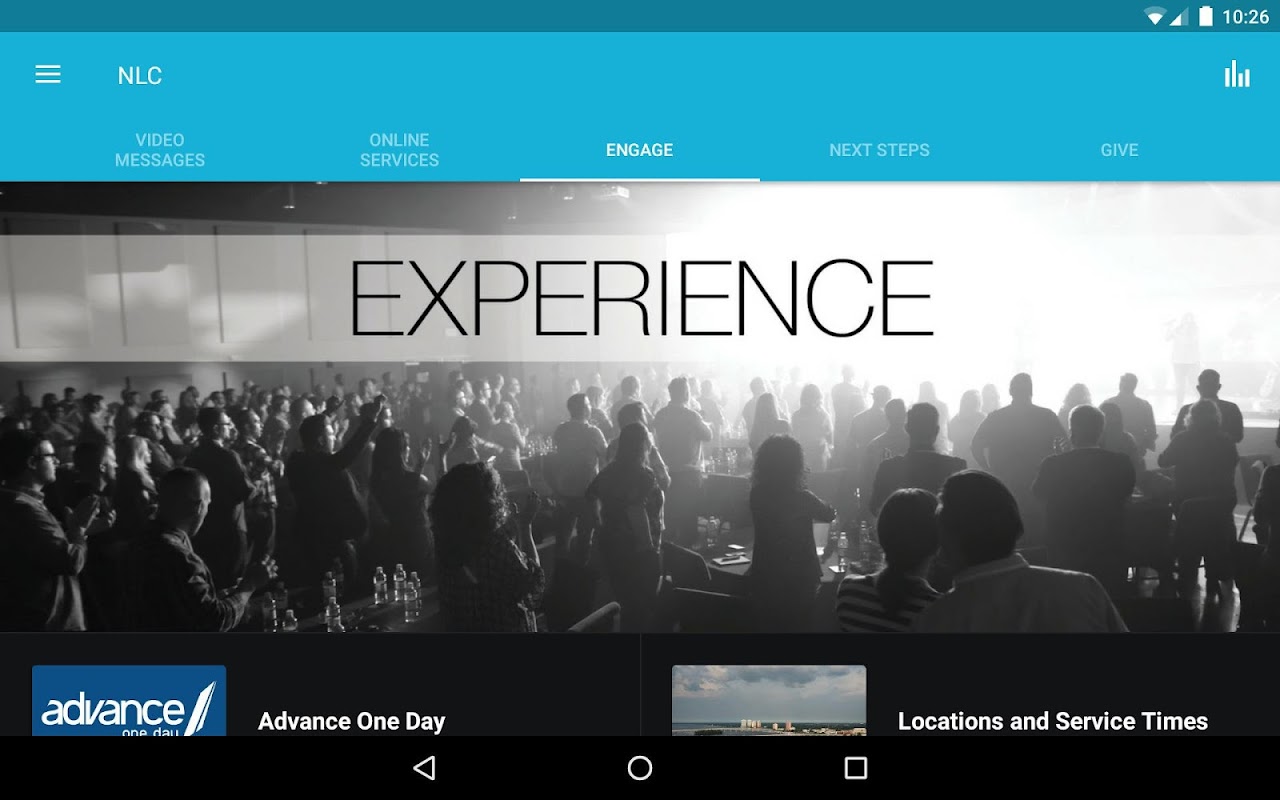Switch to the Online Services tab
This screenshot has width=1280, height=800.
pos(400,150)
